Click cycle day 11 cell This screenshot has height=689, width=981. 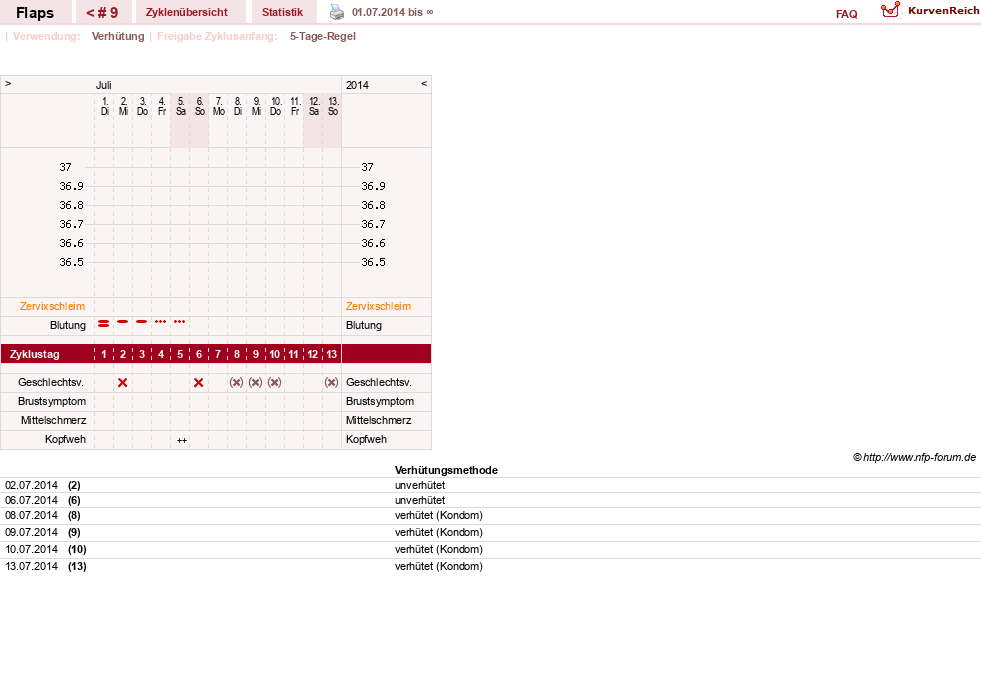293,354
